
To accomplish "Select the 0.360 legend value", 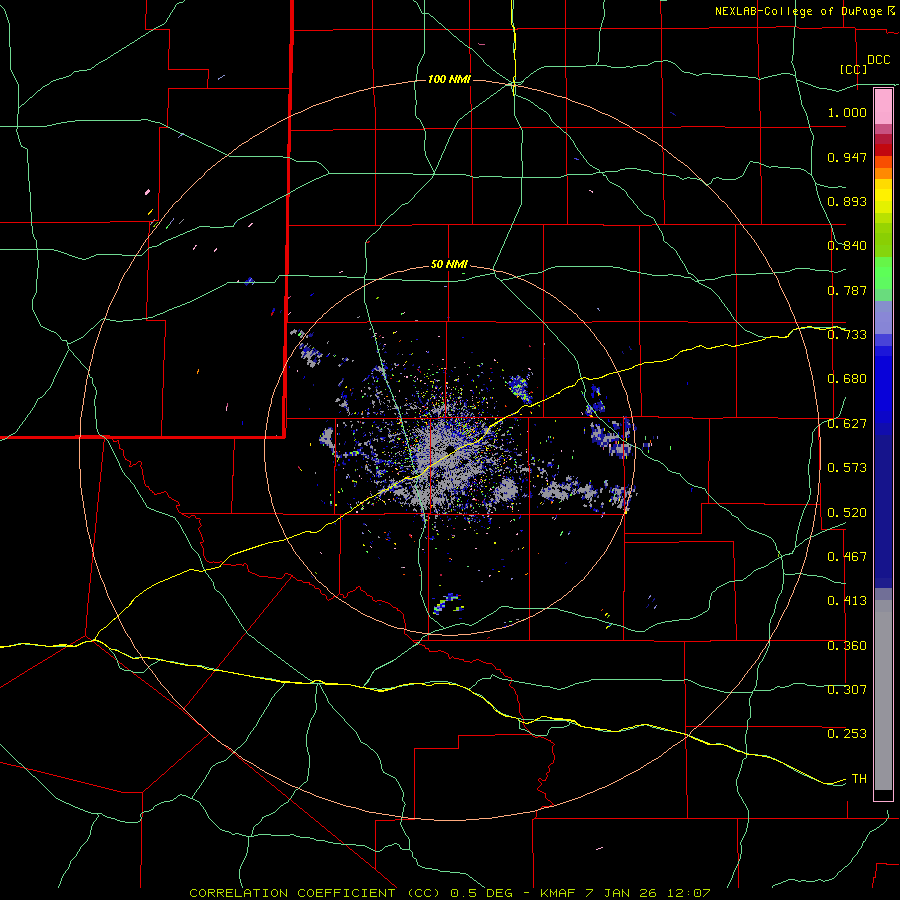I will [847, 646].
